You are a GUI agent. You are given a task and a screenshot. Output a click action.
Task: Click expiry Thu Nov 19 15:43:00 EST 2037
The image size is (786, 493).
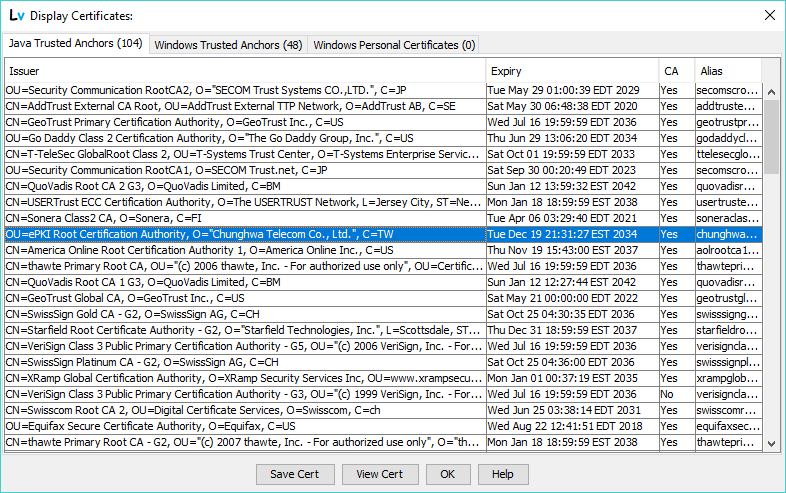[572, 250]
